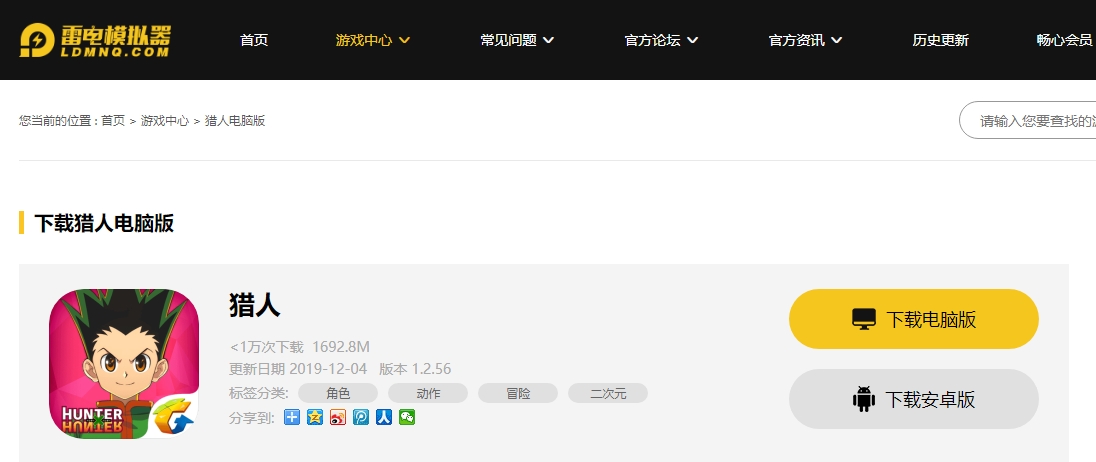
Task: Click the <1万次下载 text
Action: 266,347
